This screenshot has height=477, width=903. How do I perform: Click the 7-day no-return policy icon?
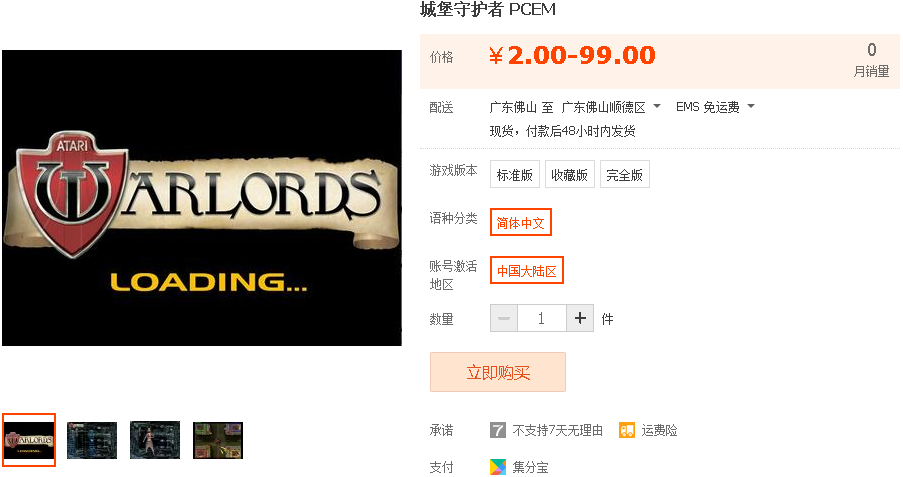pos(498,430)
